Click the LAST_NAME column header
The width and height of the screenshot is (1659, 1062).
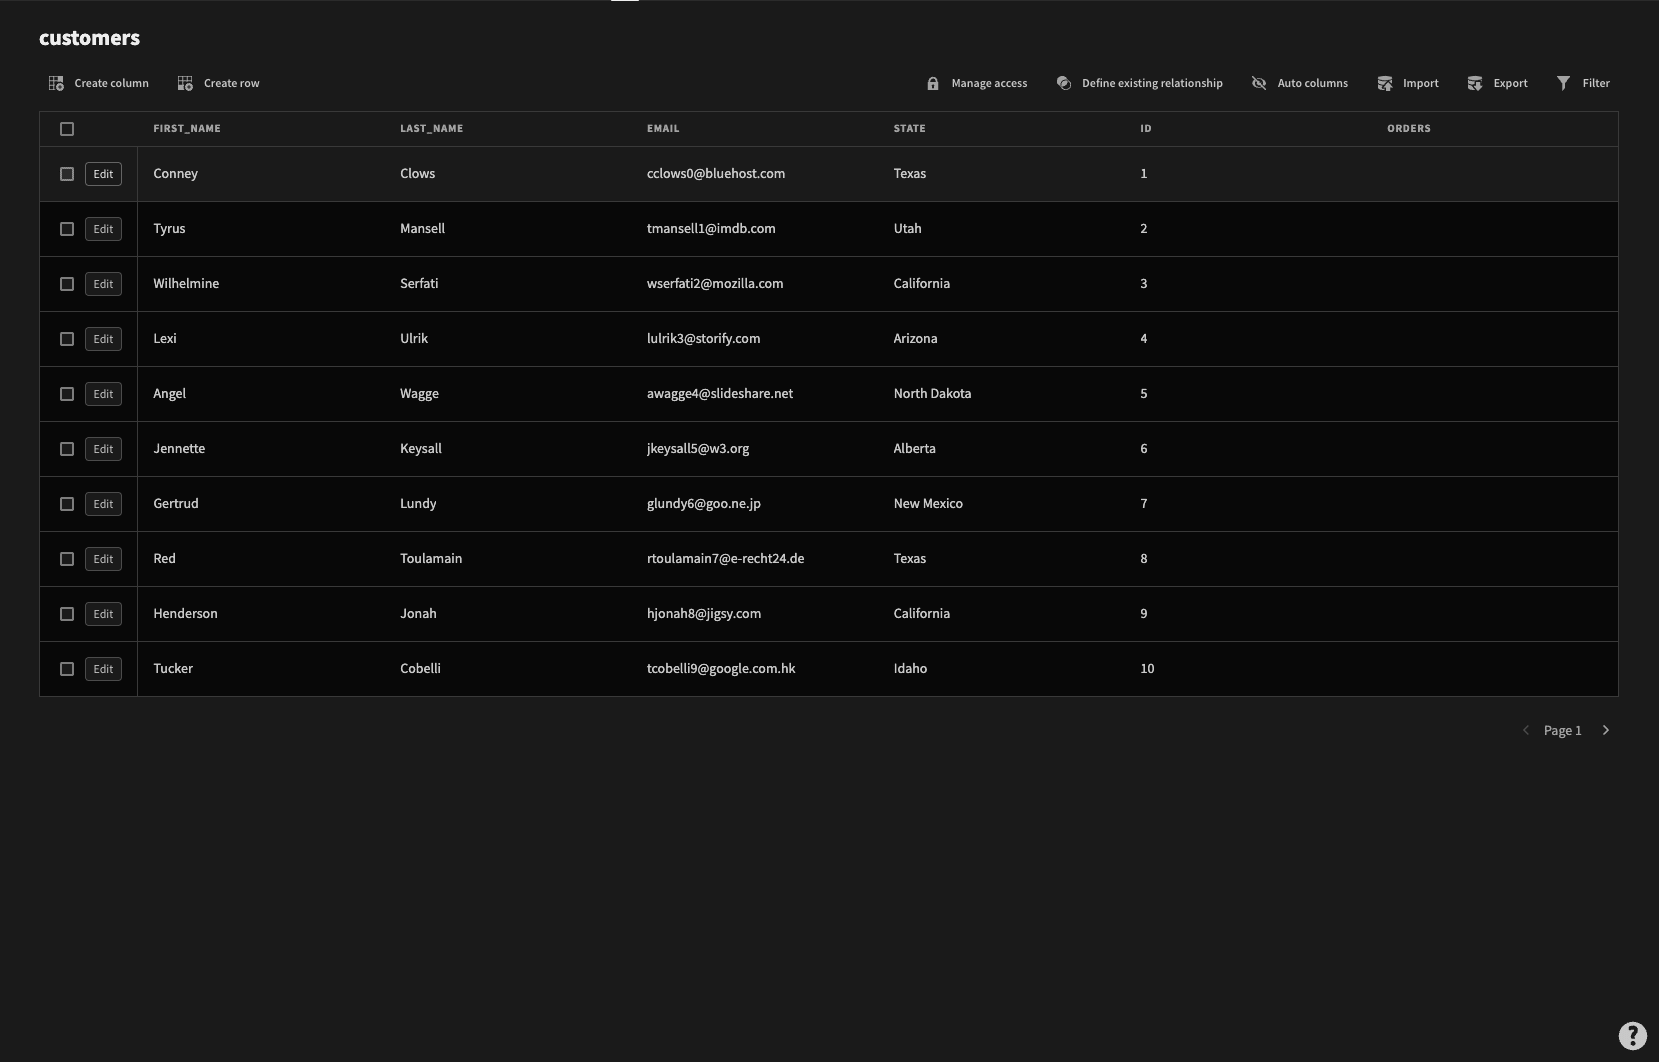(x=431, y=128)
